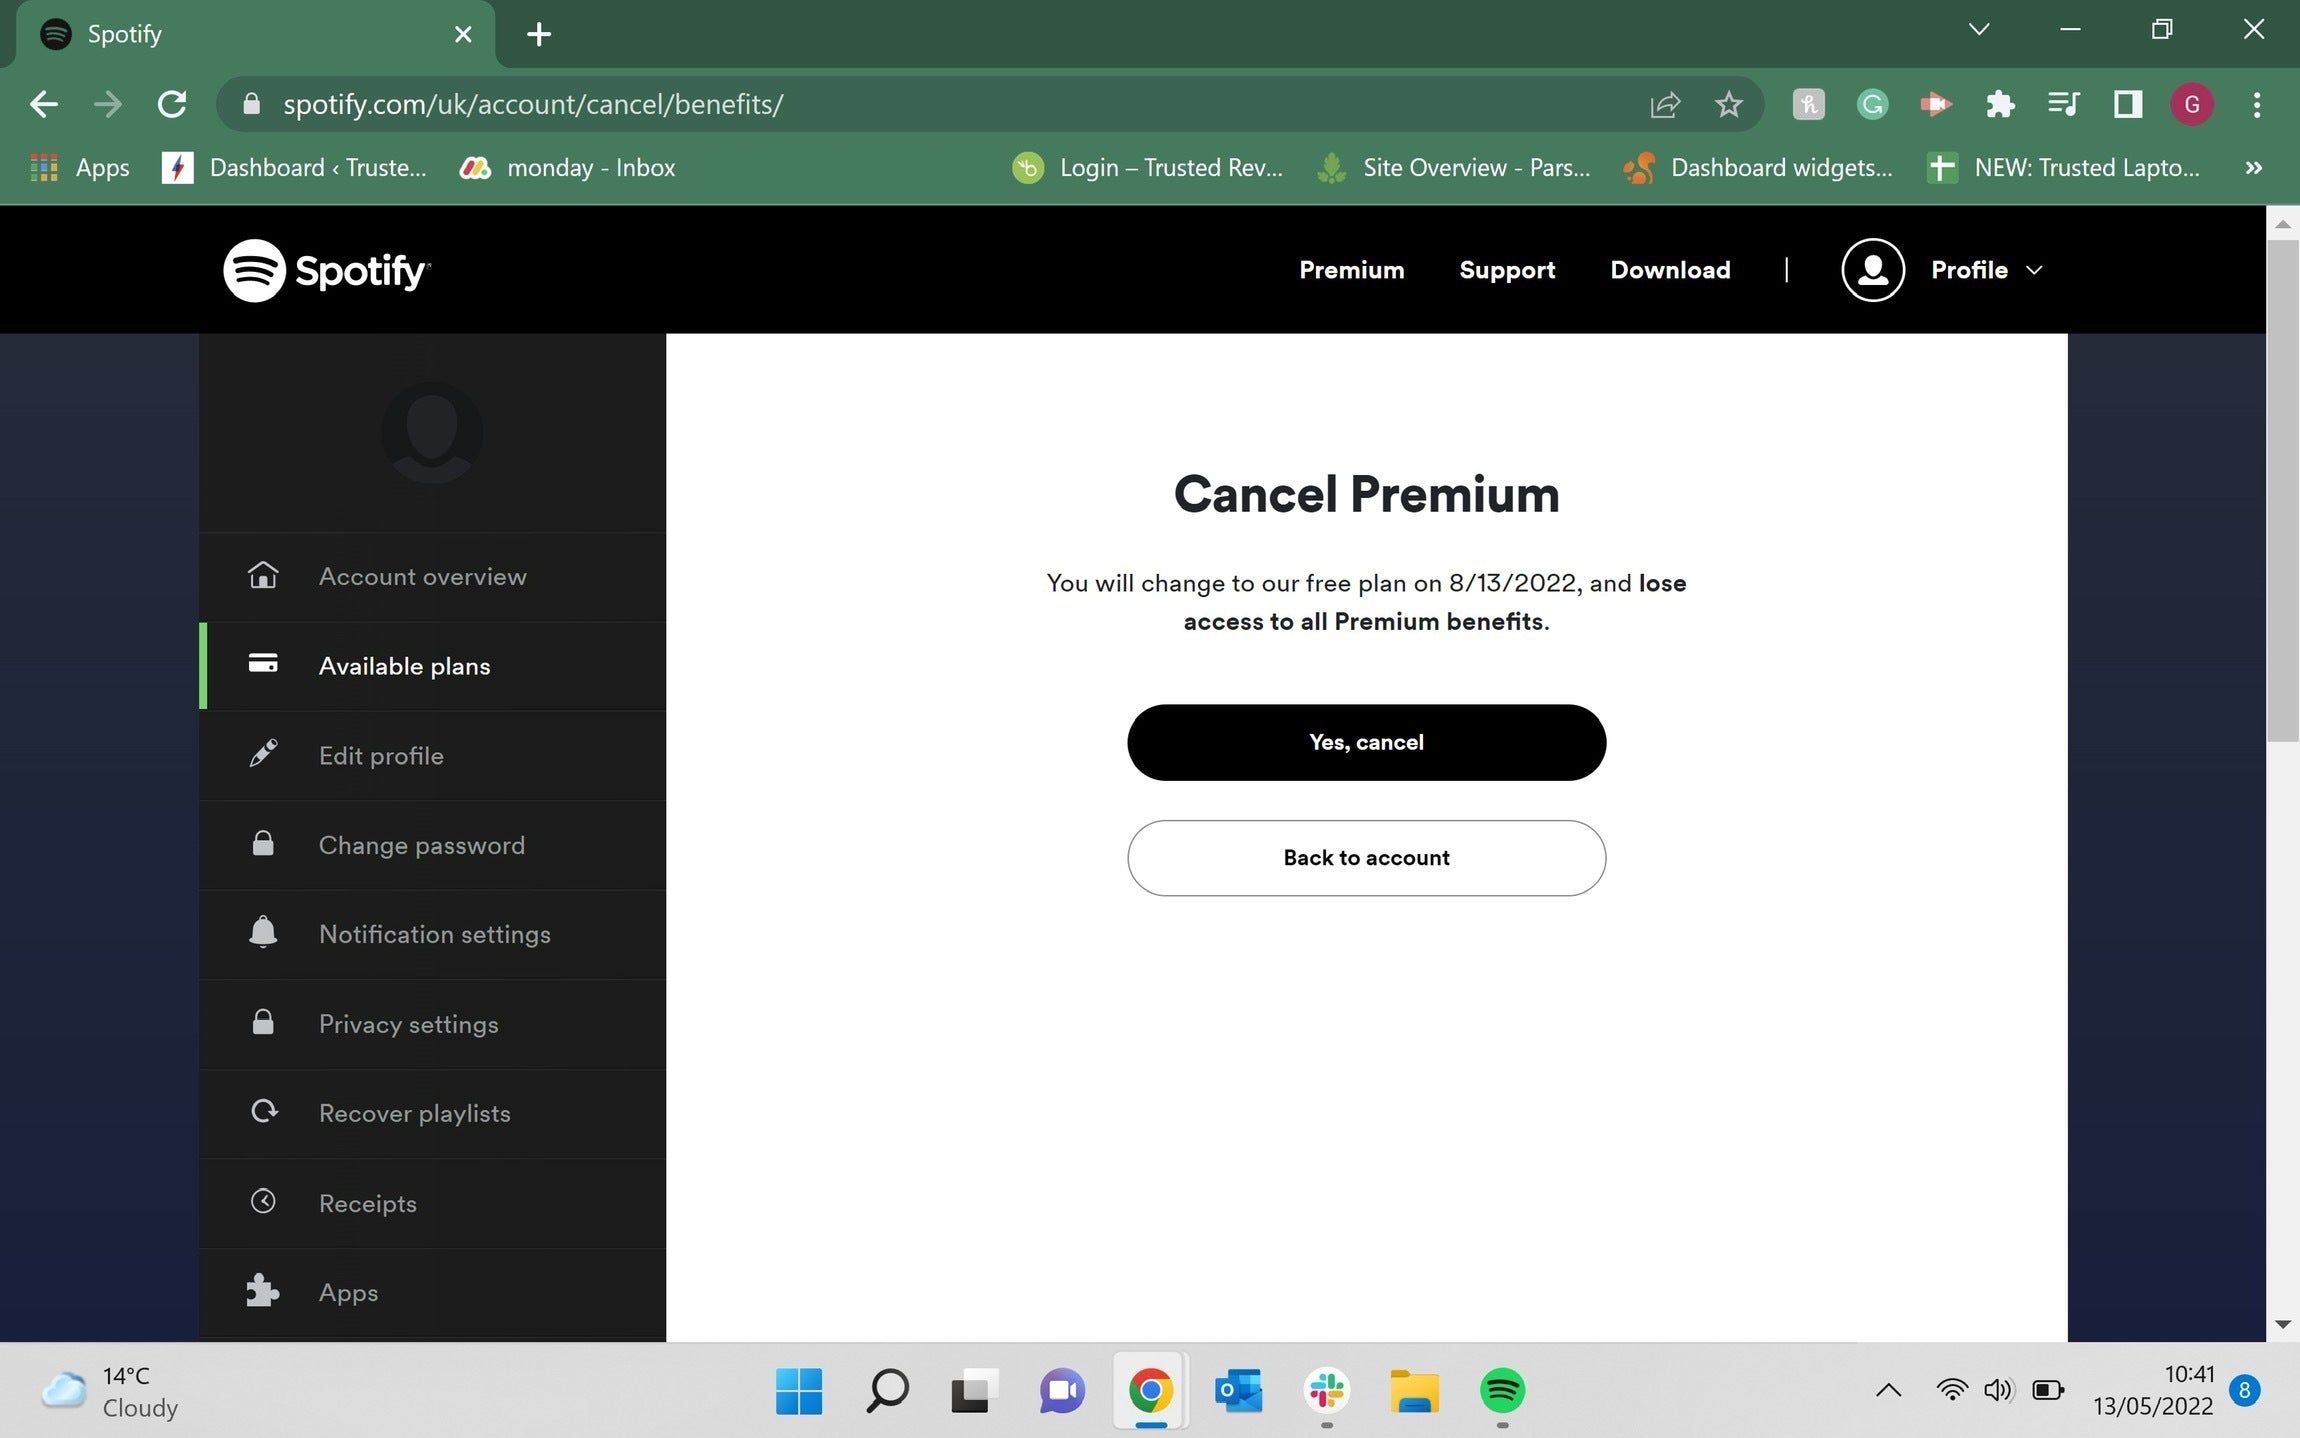Viewport: 2300px width, 1438px height.
Task: Open the Windows Start menu
Action: coord(798,1390)
